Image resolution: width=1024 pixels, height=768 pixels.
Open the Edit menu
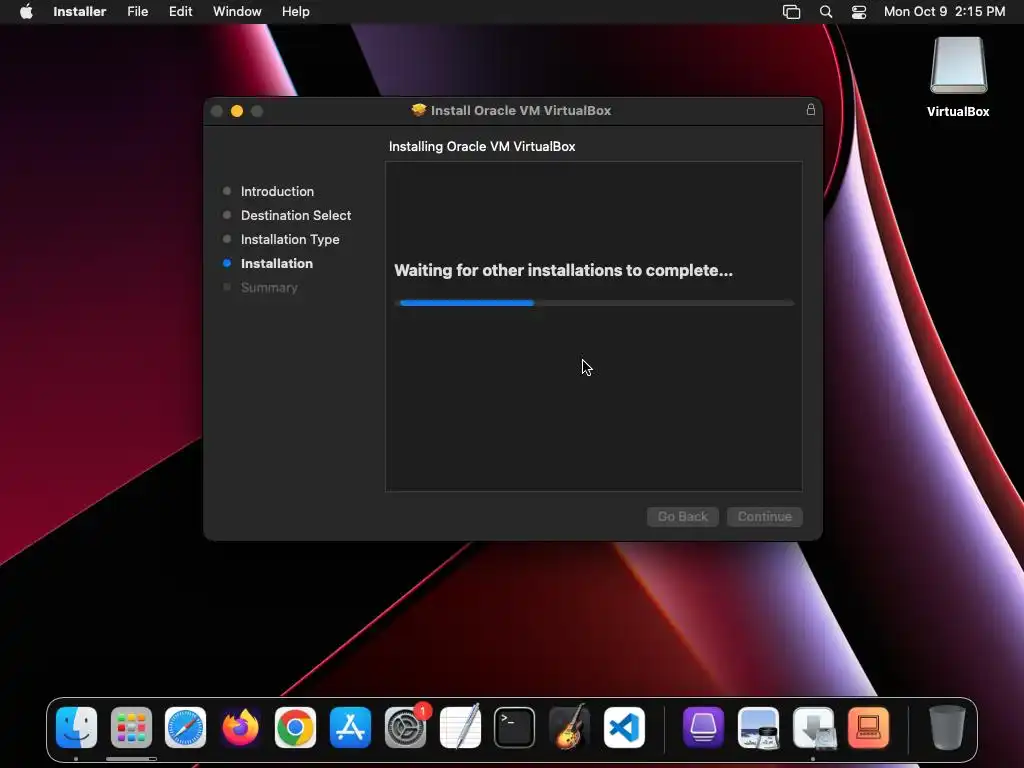pyautogui.click(x=180, y=11)
